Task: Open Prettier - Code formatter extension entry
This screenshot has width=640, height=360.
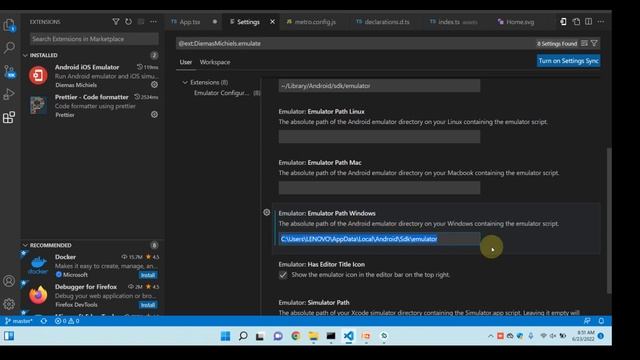Action: (93, 106)
